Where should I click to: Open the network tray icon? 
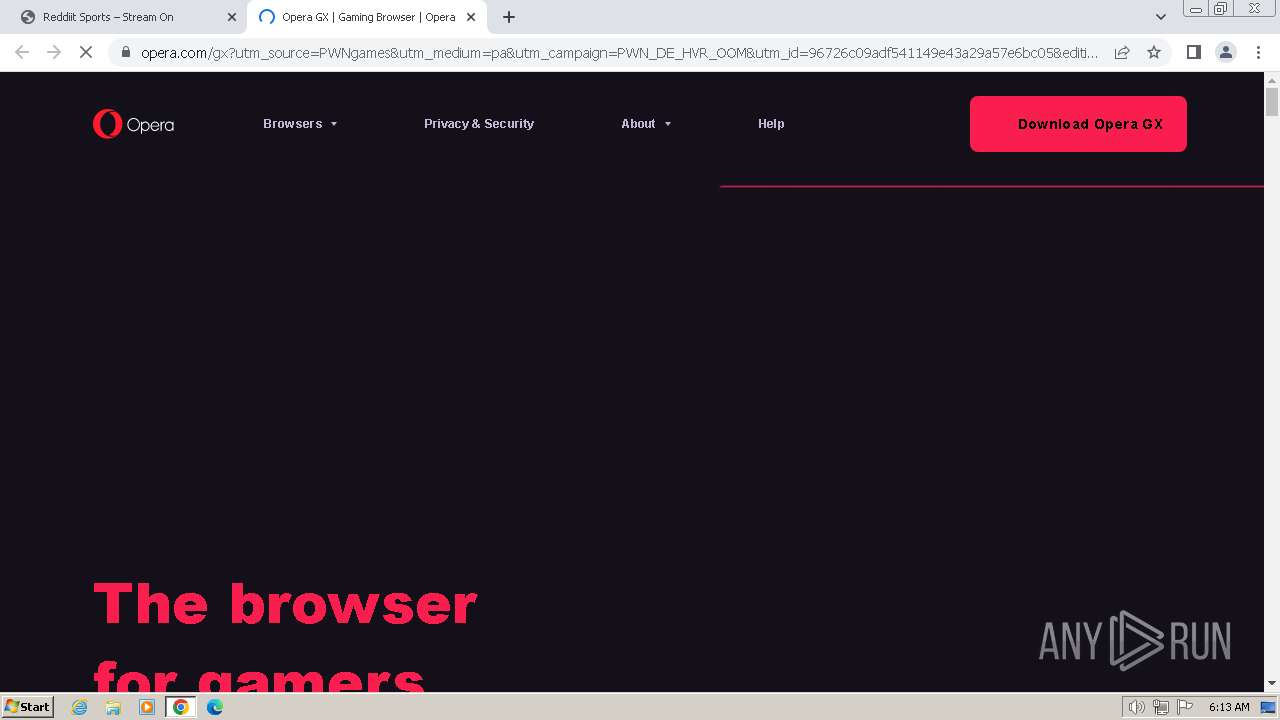coord(1160,707)
